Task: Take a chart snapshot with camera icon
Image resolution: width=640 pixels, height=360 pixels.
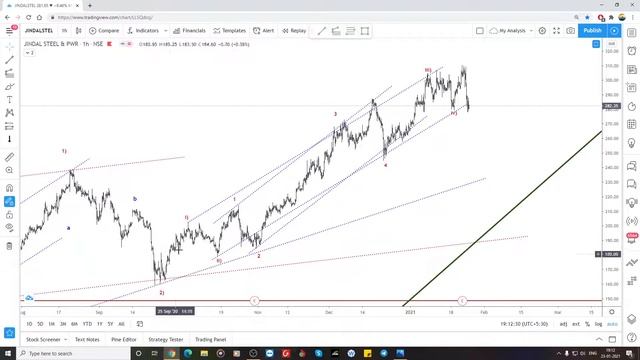Action: pos(571,31)
